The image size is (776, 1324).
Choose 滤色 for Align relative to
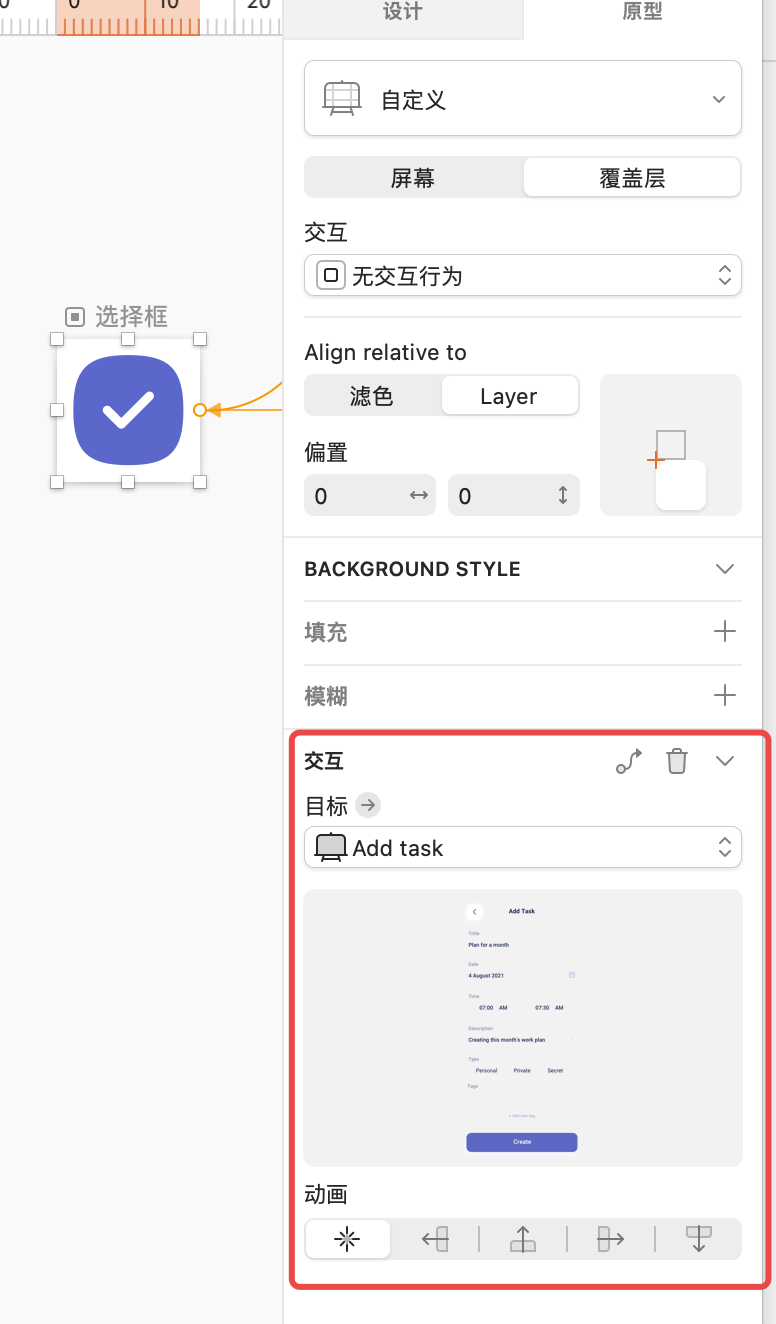(x=372, y=396)
